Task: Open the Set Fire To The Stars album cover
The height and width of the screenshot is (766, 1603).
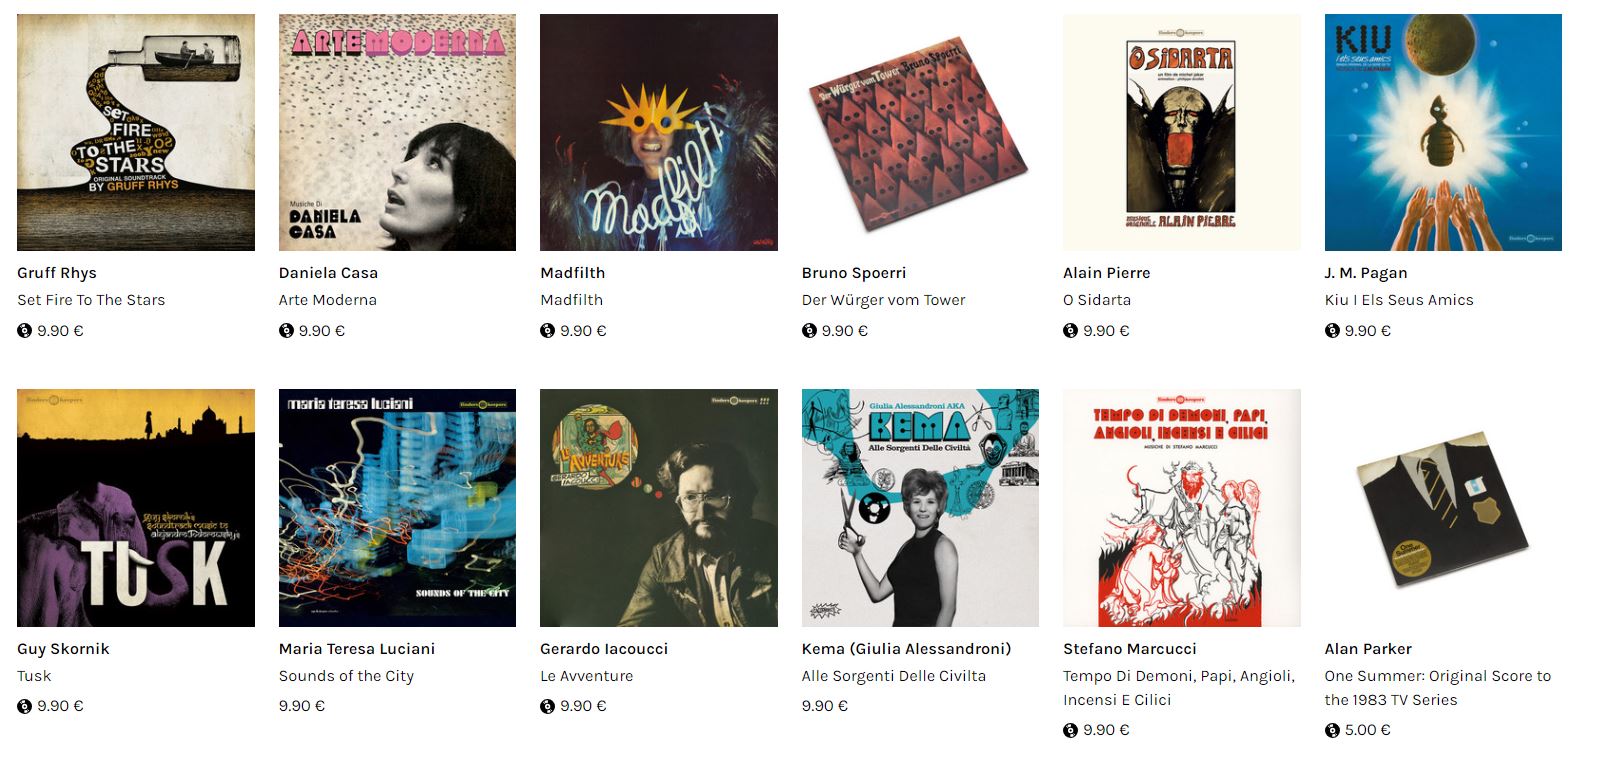Action: point(136,132)
